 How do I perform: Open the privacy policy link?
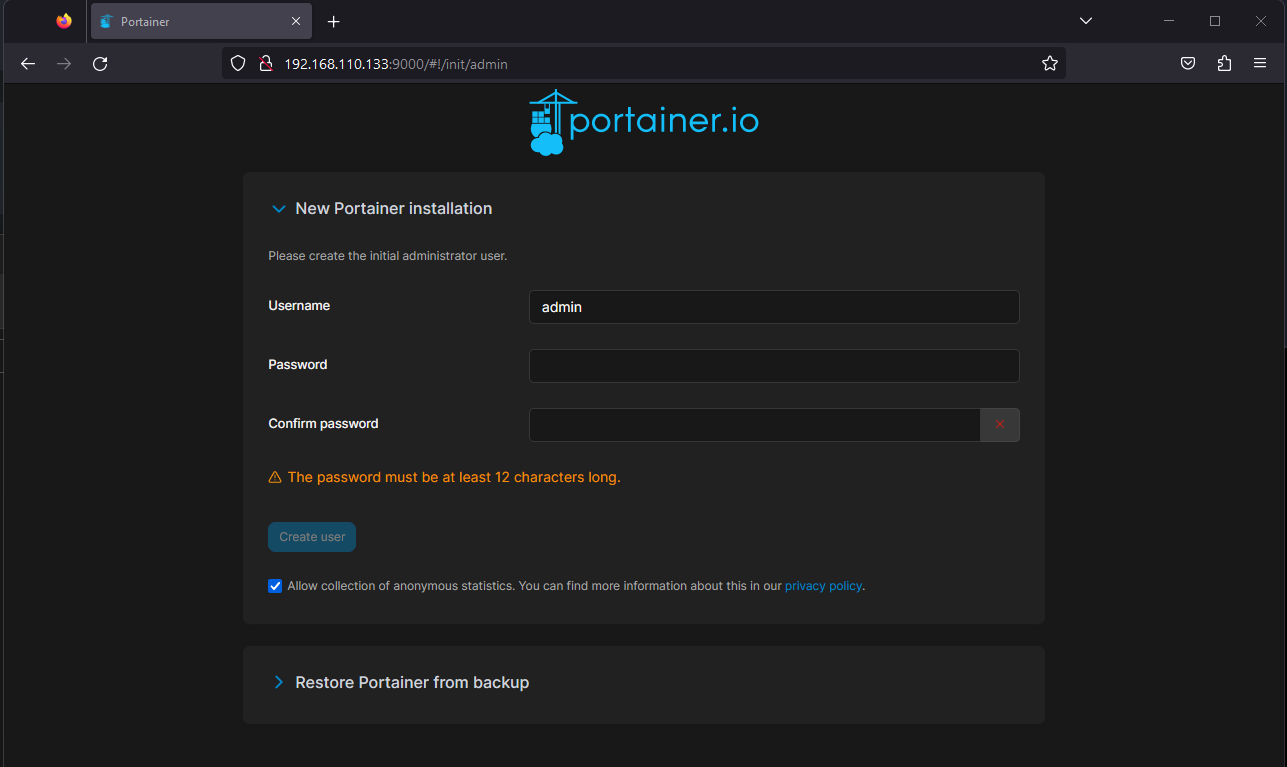coord(823,586)
